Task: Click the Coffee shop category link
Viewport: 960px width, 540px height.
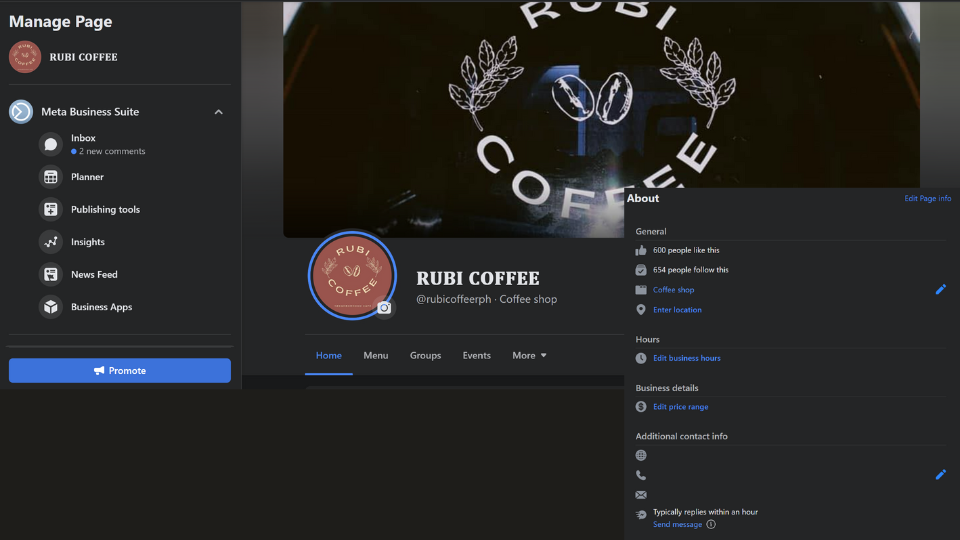Action: tap(673, 290)
